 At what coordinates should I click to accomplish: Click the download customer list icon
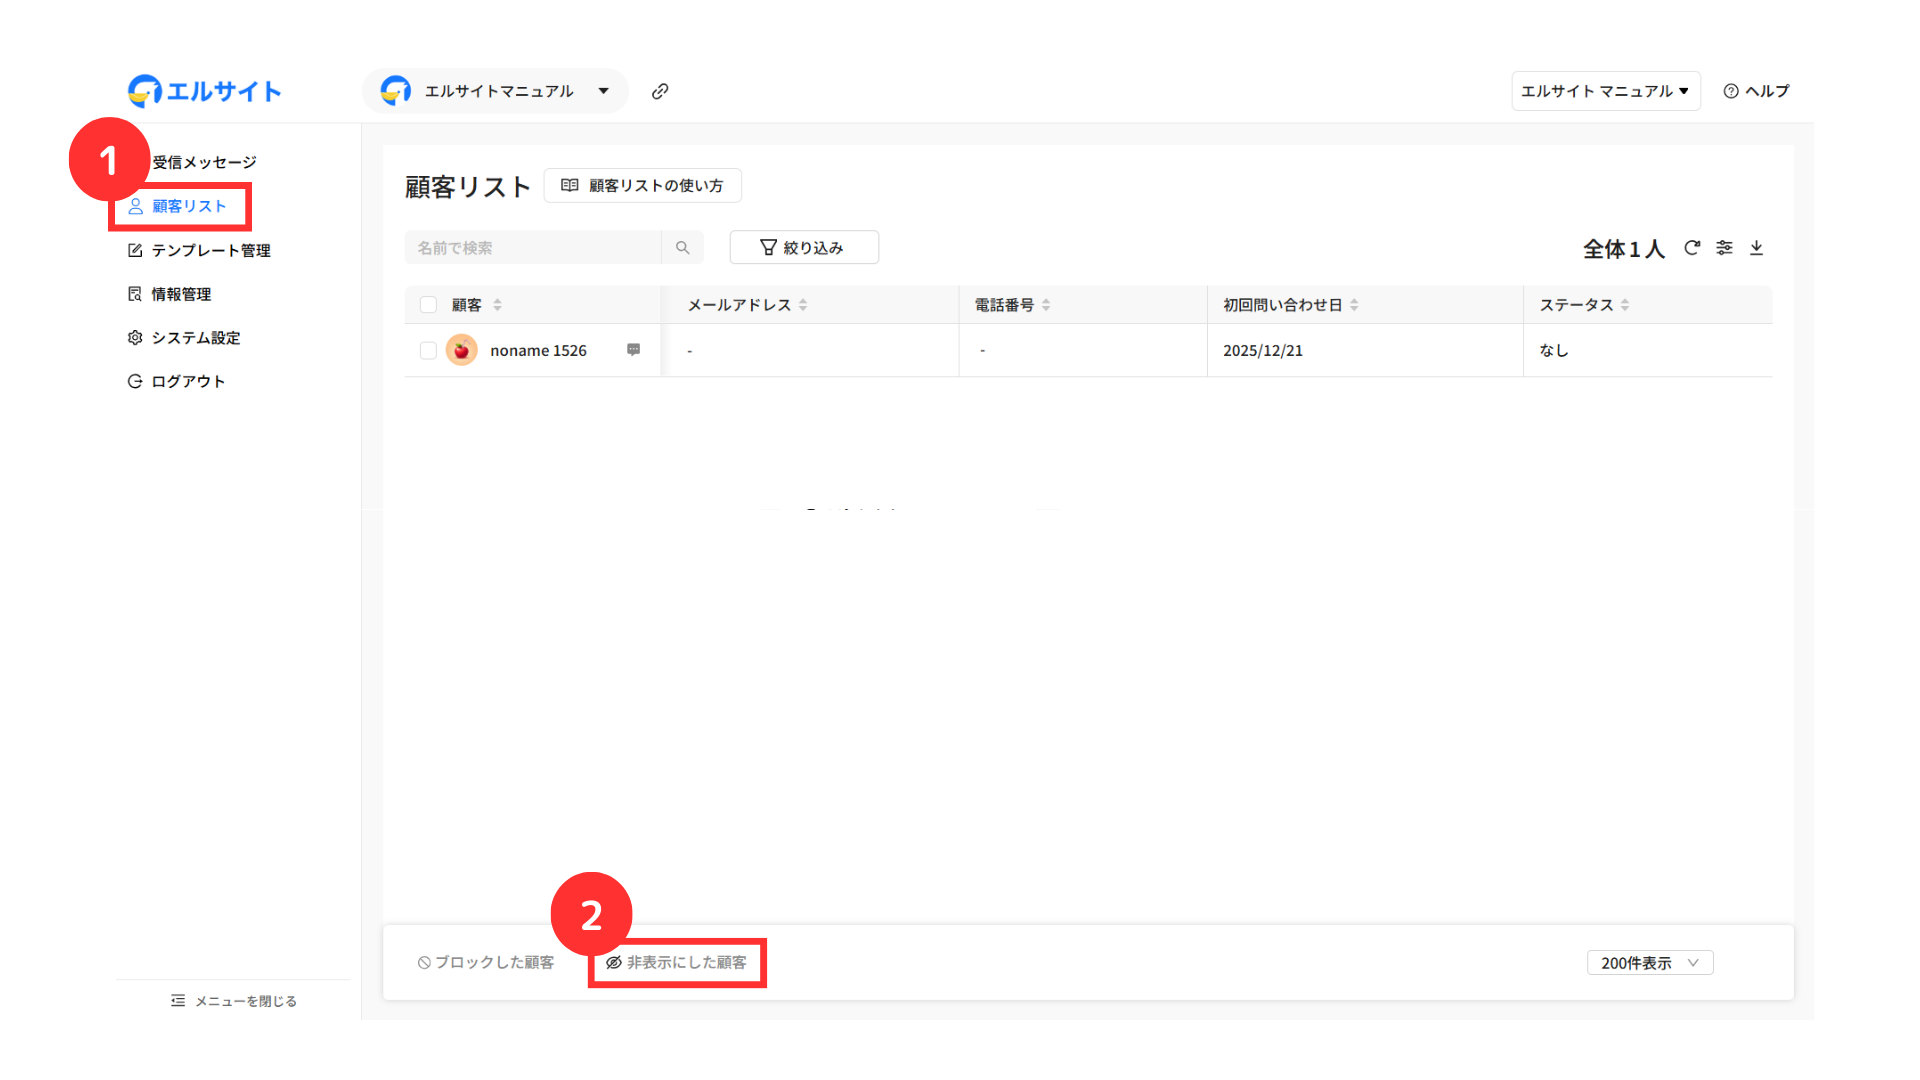(x=1756, y=248)
